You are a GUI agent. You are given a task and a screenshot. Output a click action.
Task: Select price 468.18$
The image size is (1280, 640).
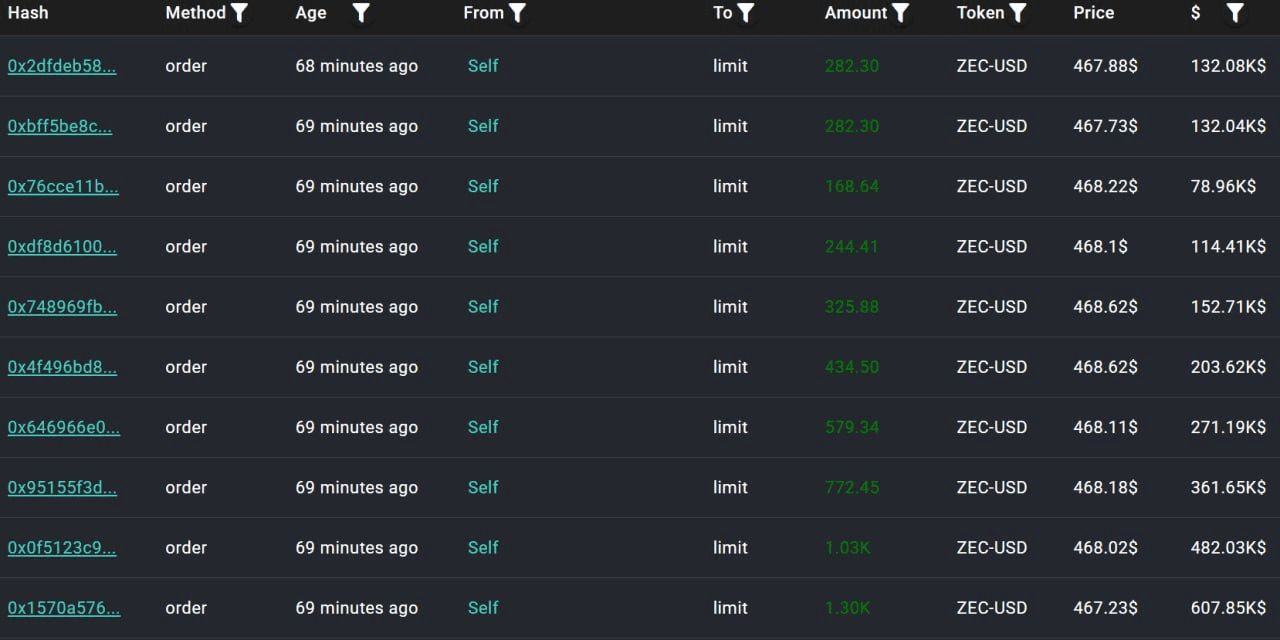click(1105, 487)
